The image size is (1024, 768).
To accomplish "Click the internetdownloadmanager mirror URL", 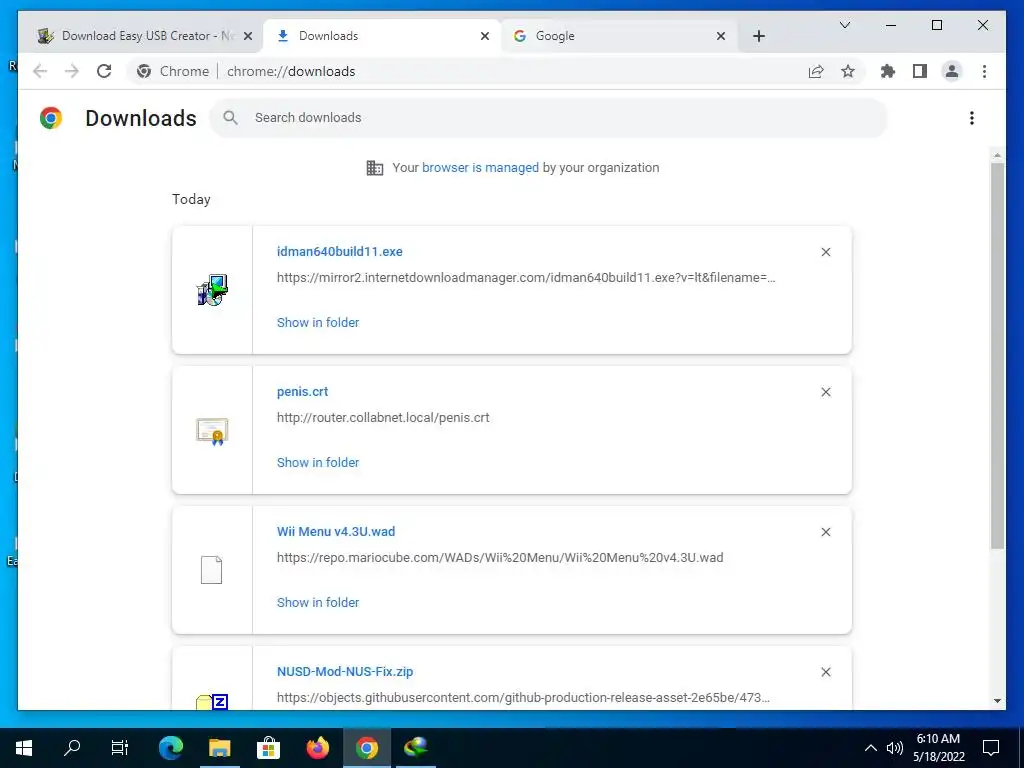I will point(526,278).
